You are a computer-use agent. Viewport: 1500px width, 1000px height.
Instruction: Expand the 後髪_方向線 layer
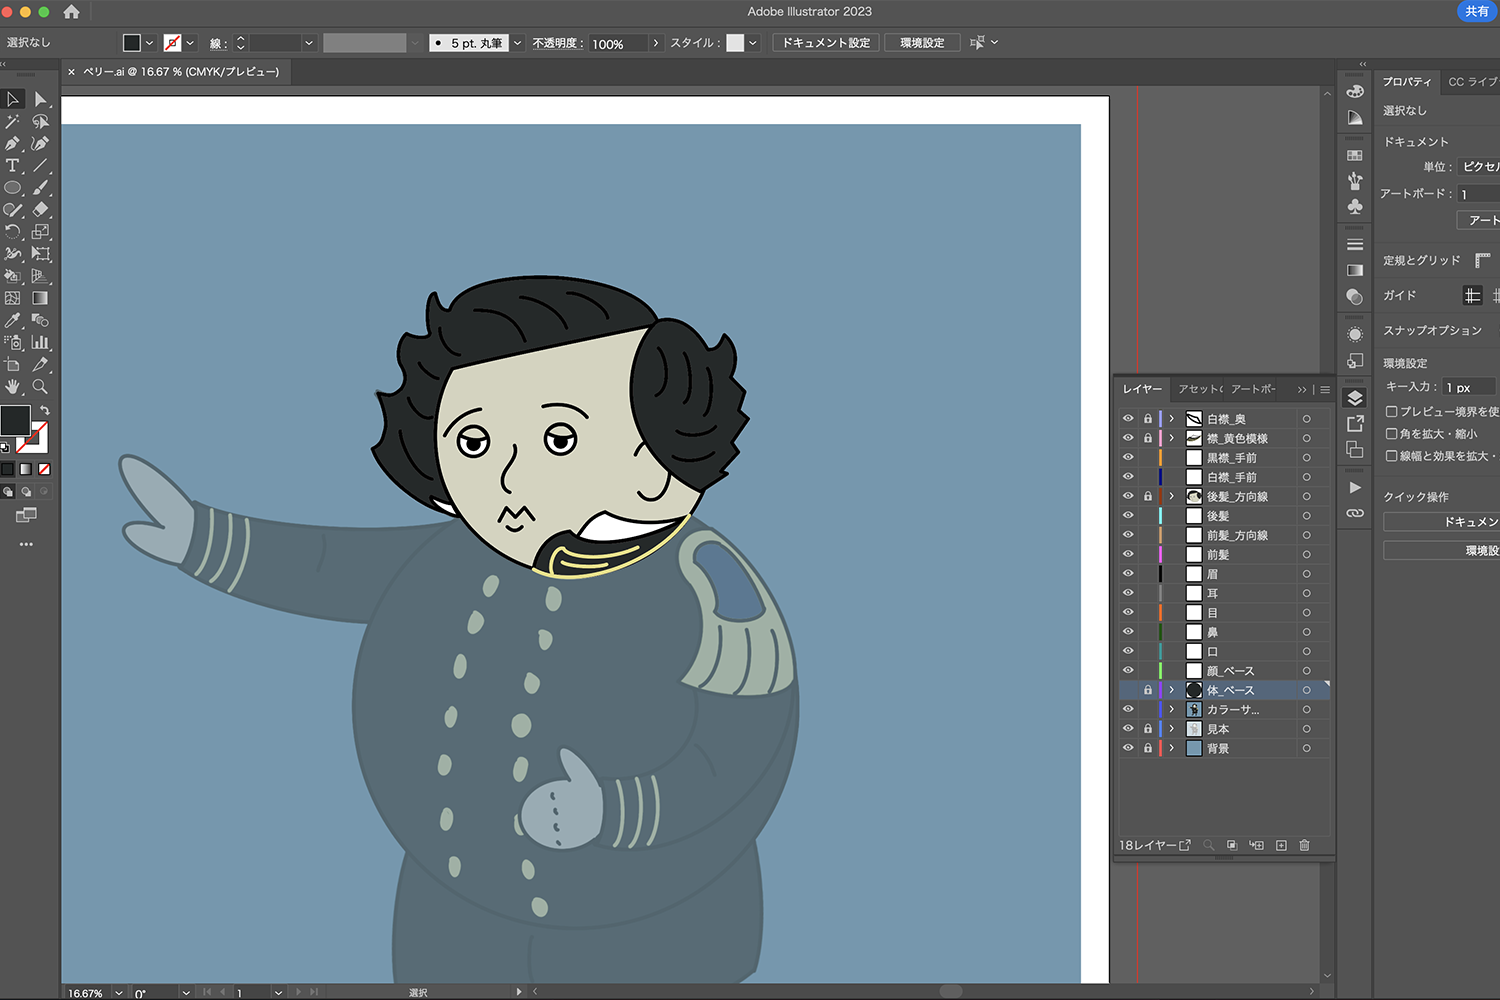(1172, 496)
